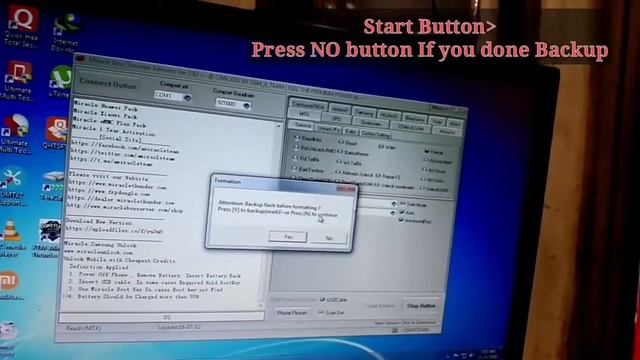Click 'Miracle Xiaomi Pack' log line
The width and height of the screenshot is (640, 360).
point(105,115)
